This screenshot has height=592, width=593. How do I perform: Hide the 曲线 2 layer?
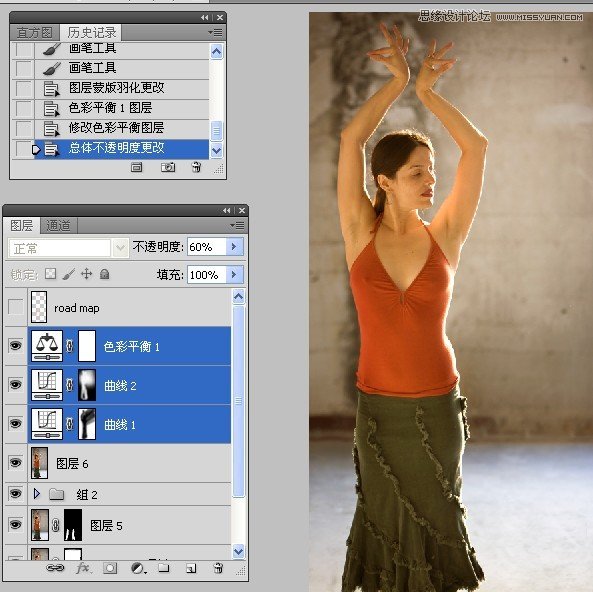tap(16, 385)
